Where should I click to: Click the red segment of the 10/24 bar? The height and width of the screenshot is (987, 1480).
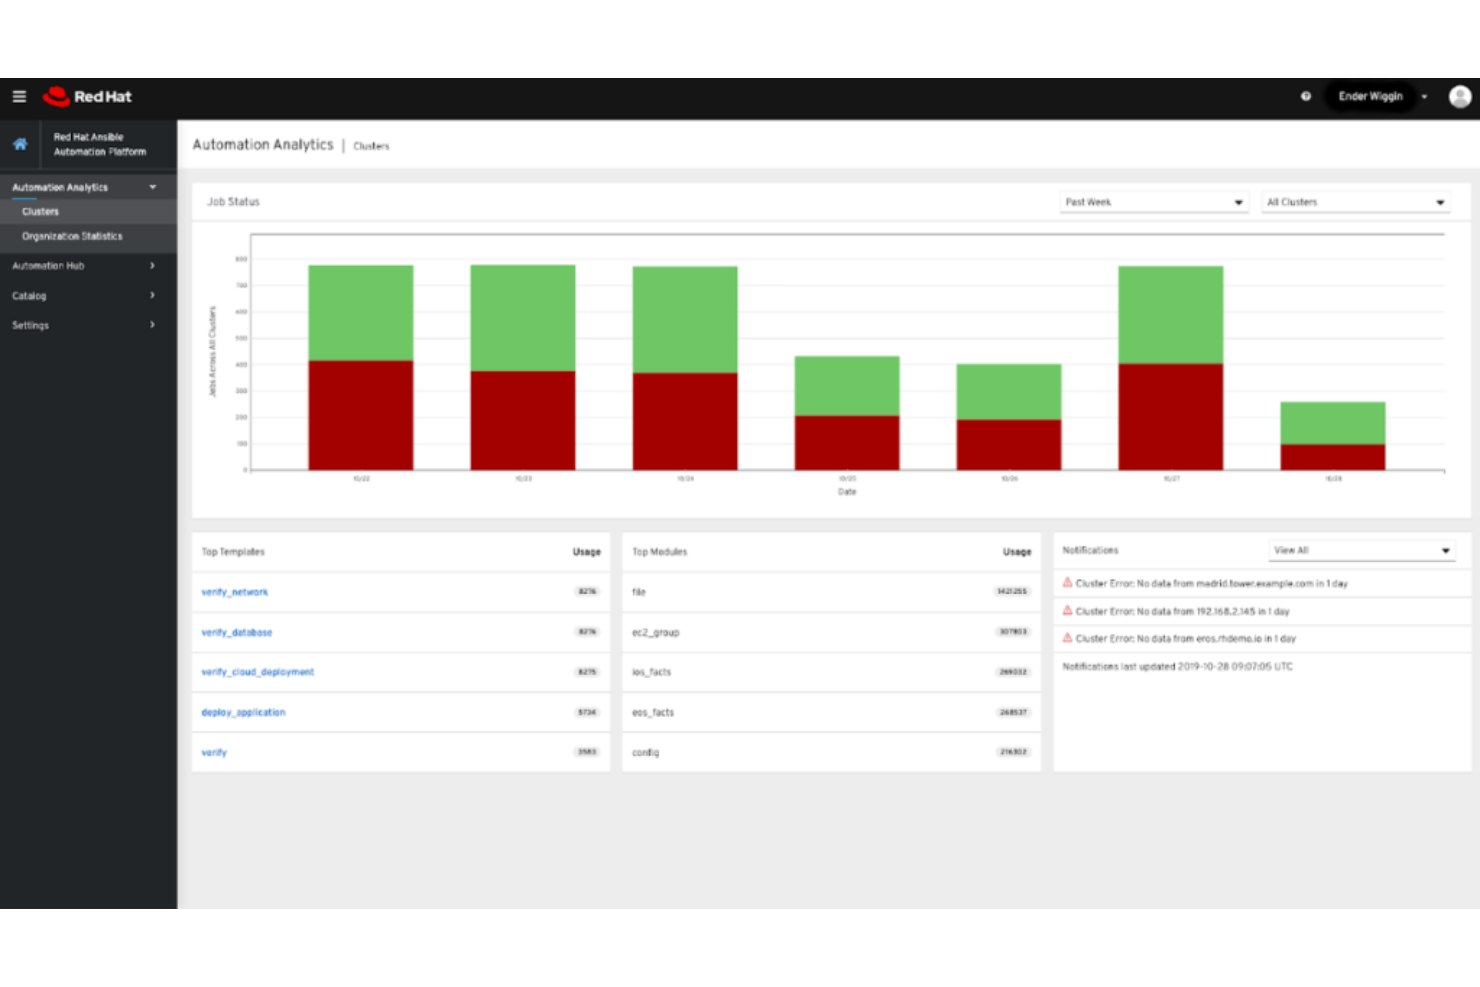[685, 421]
